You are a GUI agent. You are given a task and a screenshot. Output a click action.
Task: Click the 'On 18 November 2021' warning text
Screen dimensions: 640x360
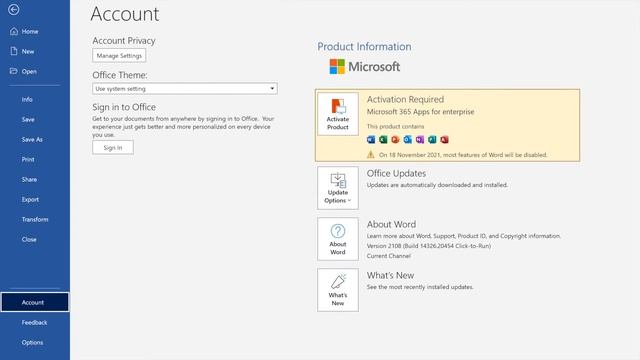pos(463,155)
